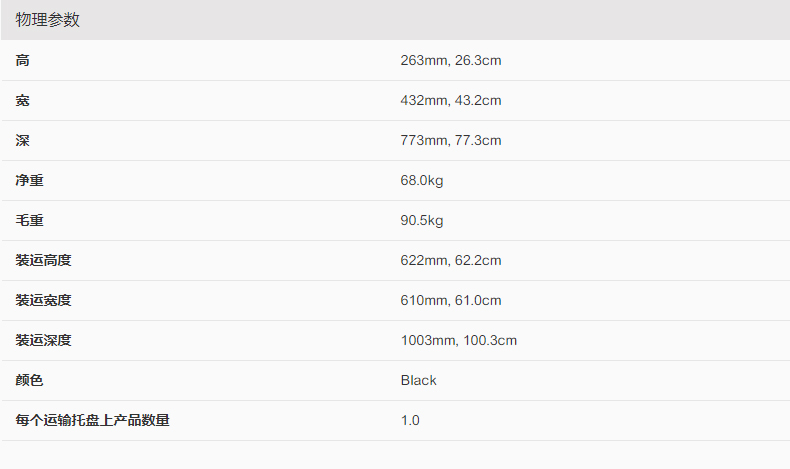Select the 宽 row label
The width and height of the screenshot is (790, 469).
click(x=23, y=101)
